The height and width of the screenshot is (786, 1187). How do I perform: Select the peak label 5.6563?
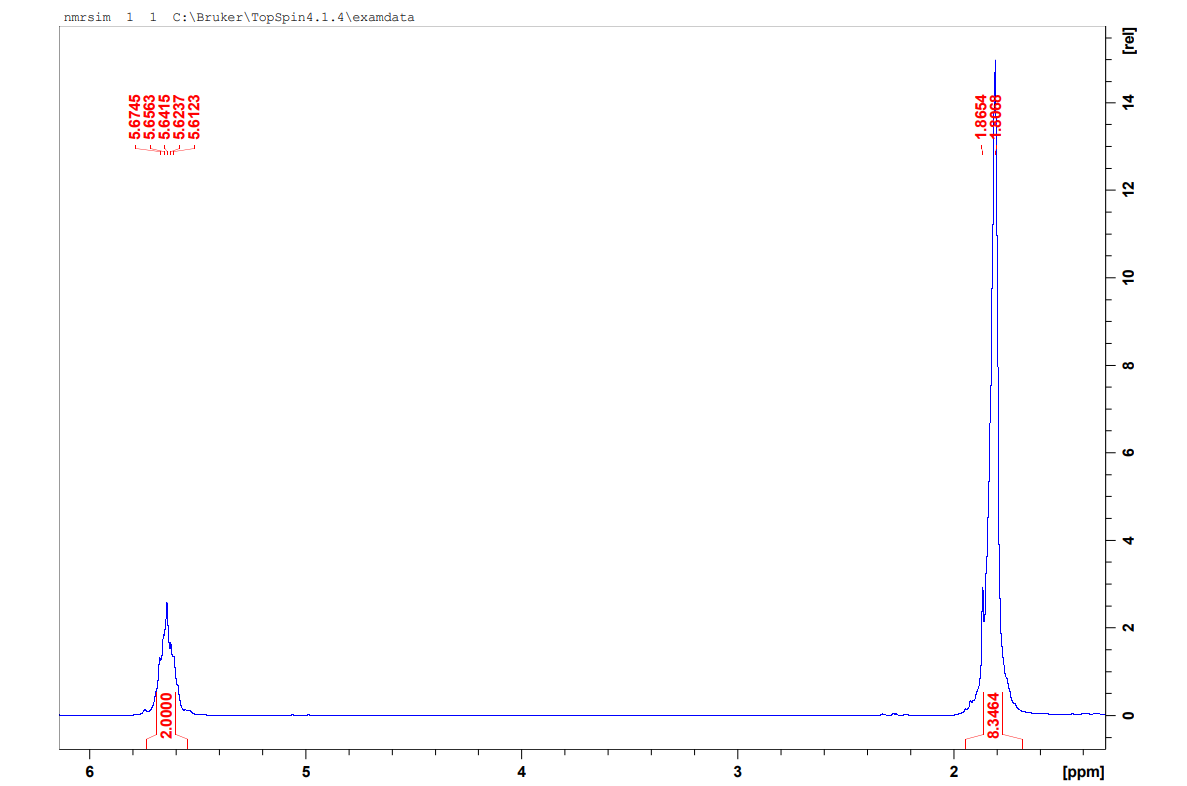point(149,116)
